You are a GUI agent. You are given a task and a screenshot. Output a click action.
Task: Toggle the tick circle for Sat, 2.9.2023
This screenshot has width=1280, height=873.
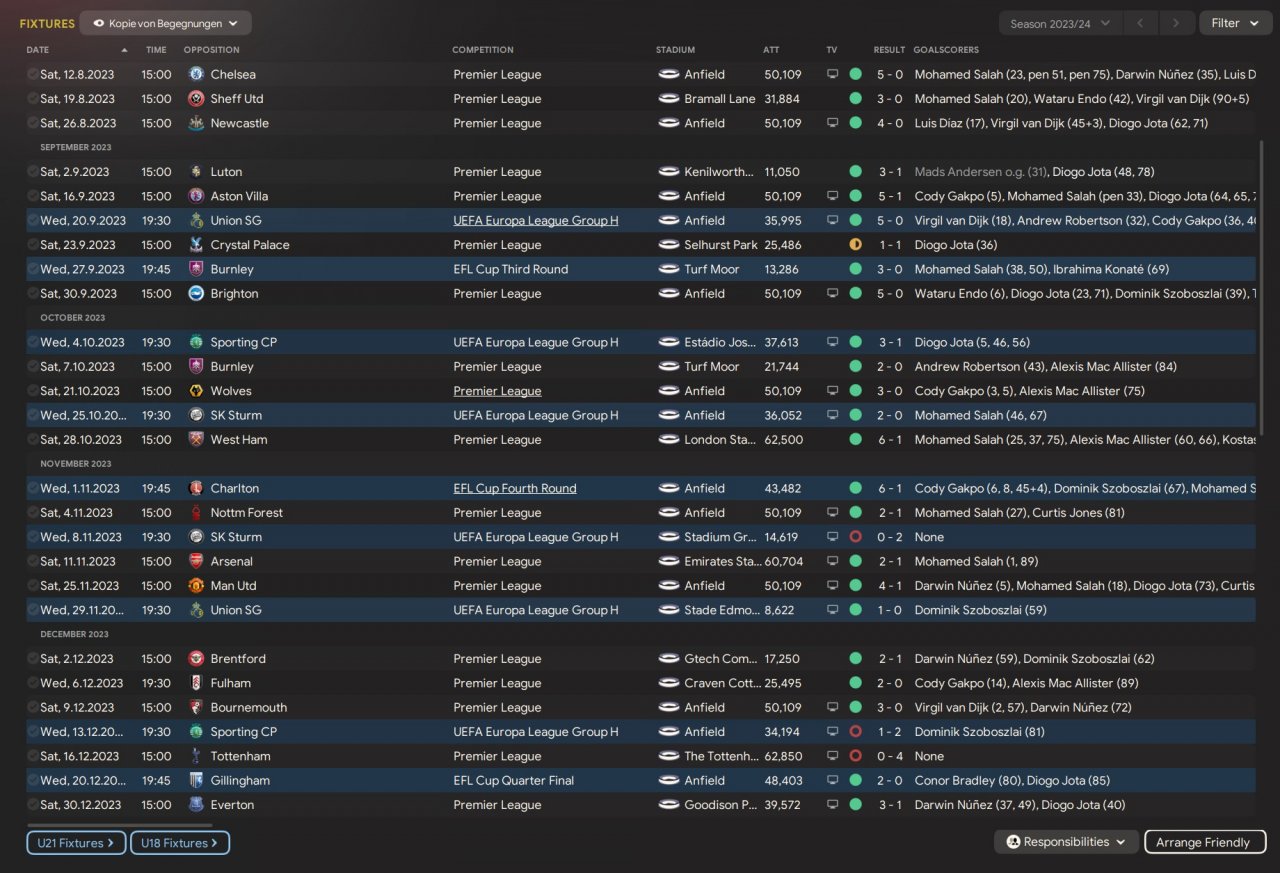(33, 172)
